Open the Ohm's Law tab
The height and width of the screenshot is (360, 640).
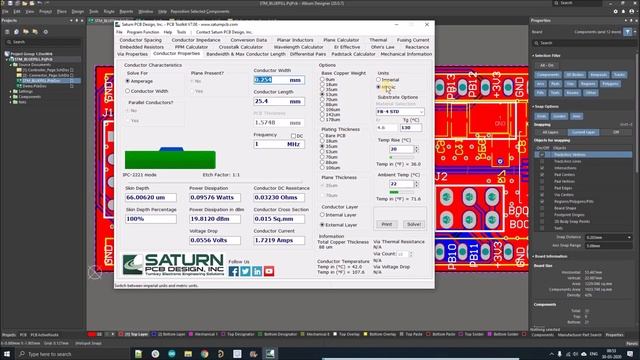(383, 47)
